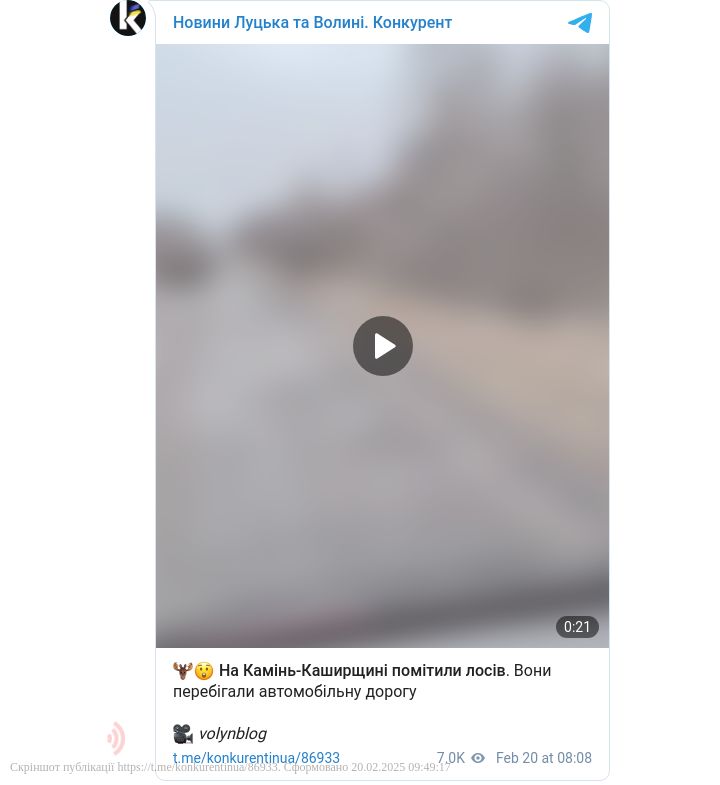Click the bold caption about лосів
720x785 pixels.
tap(363, 670)
